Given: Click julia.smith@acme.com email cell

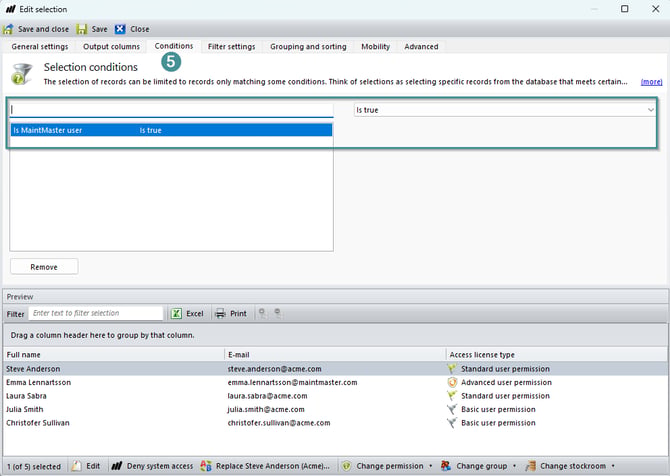Looking at the screenshot, I should coord(266,409).
